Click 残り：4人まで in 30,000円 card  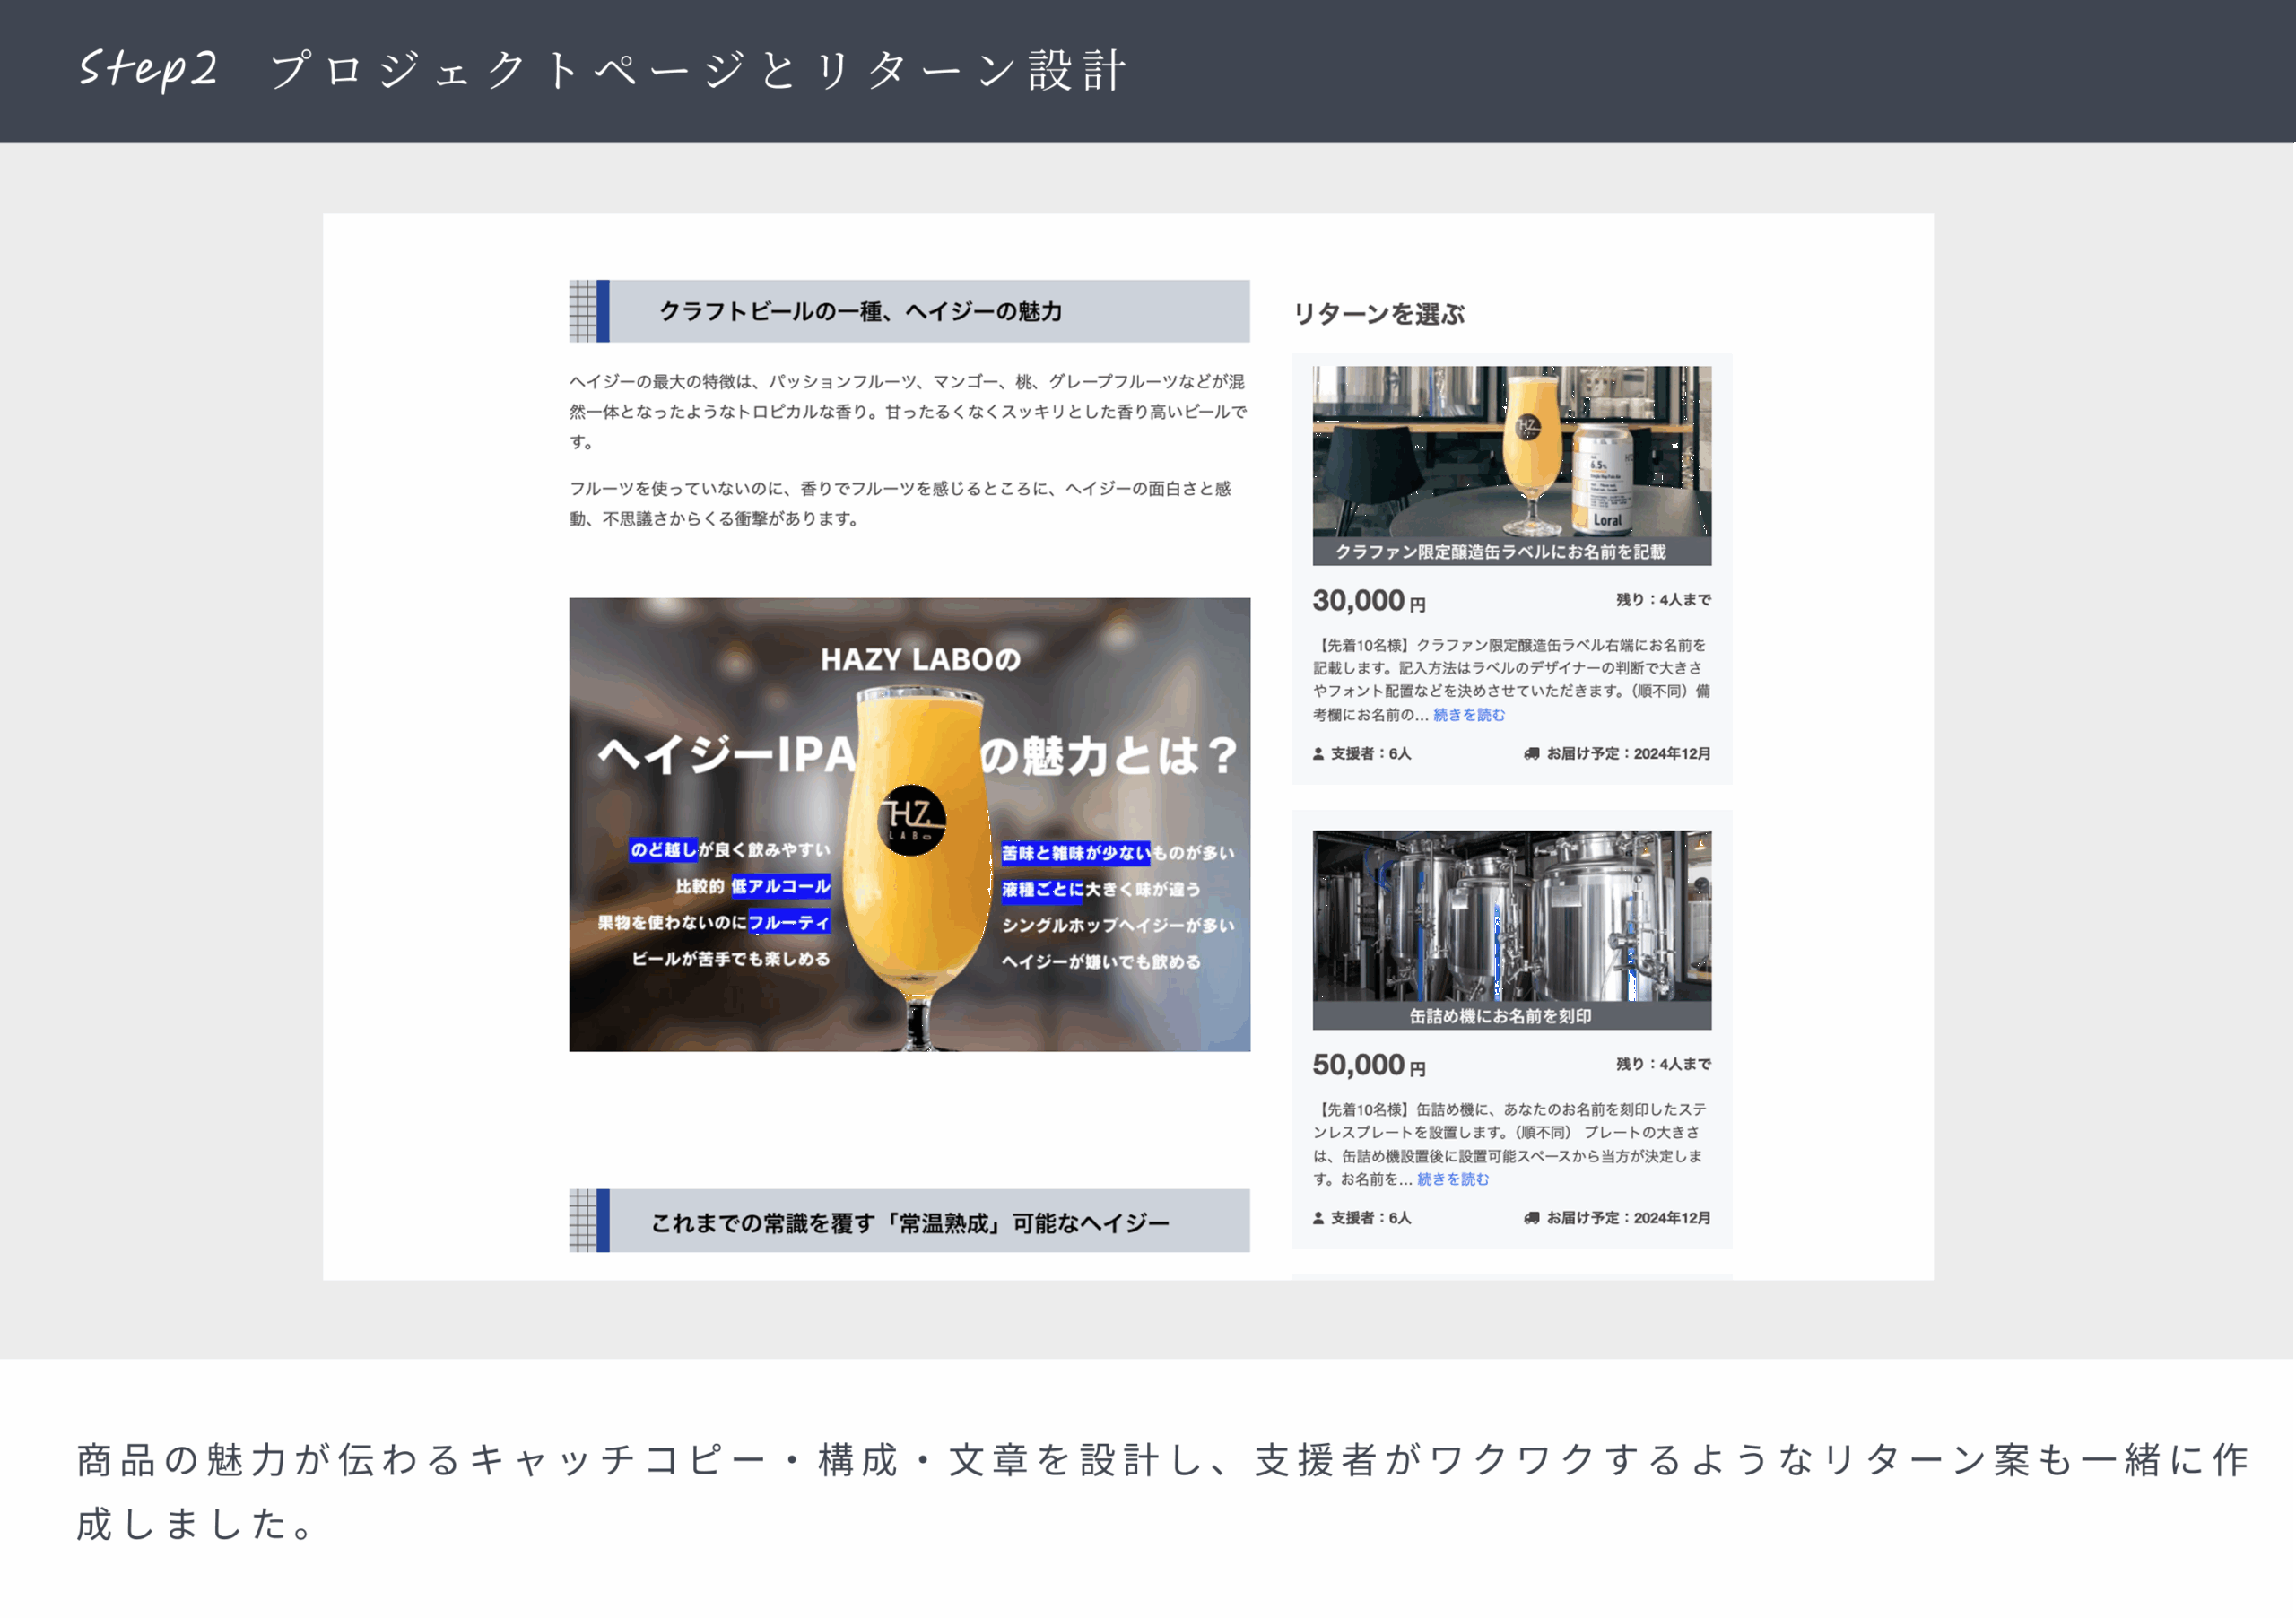tap(1663, 599)
